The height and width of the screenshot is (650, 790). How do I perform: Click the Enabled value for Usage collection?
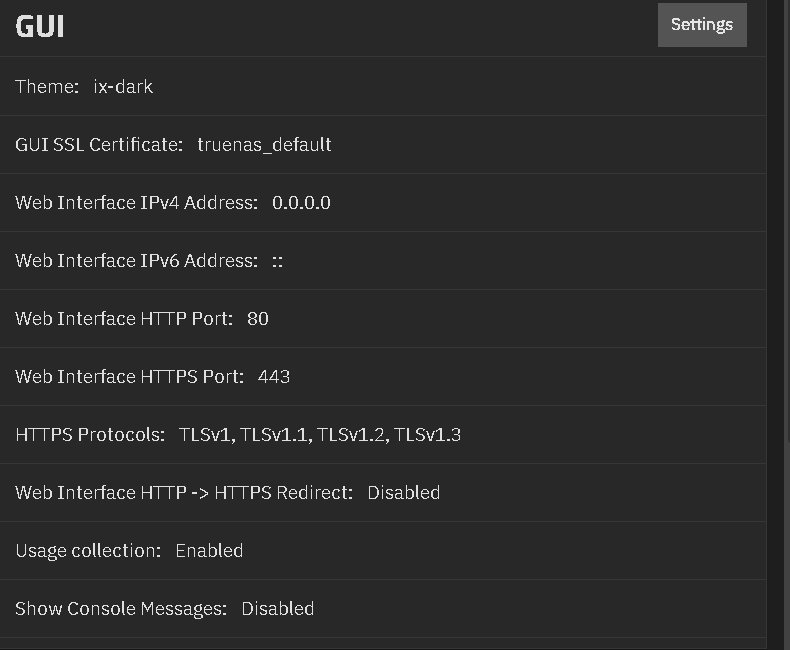[x=209, y=551]
